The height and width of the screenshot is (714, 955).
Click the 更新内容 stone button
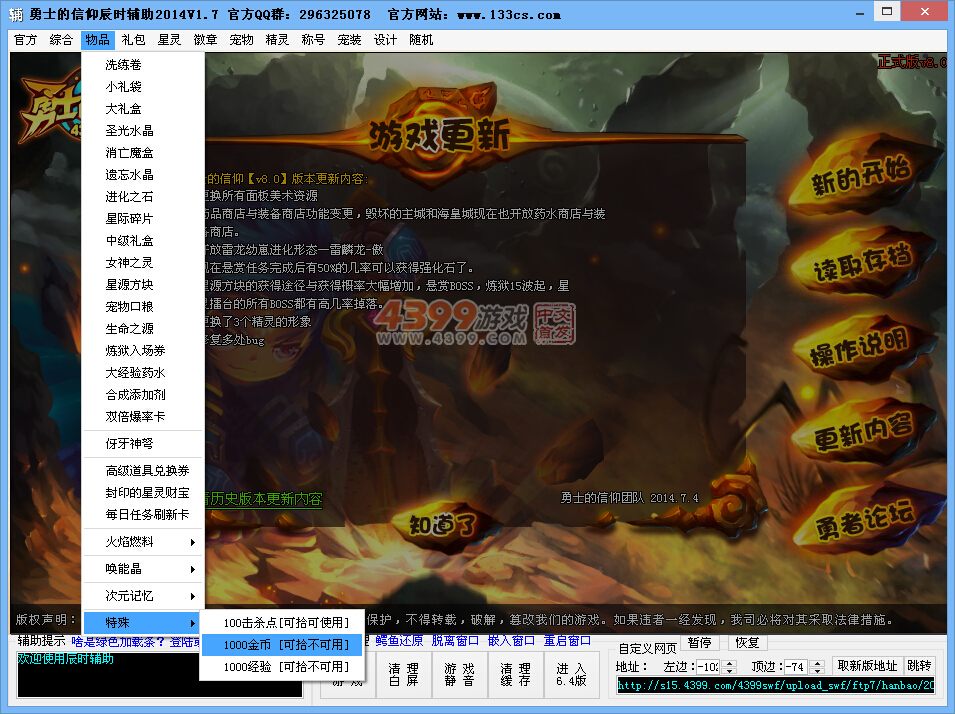coord(864,431)
